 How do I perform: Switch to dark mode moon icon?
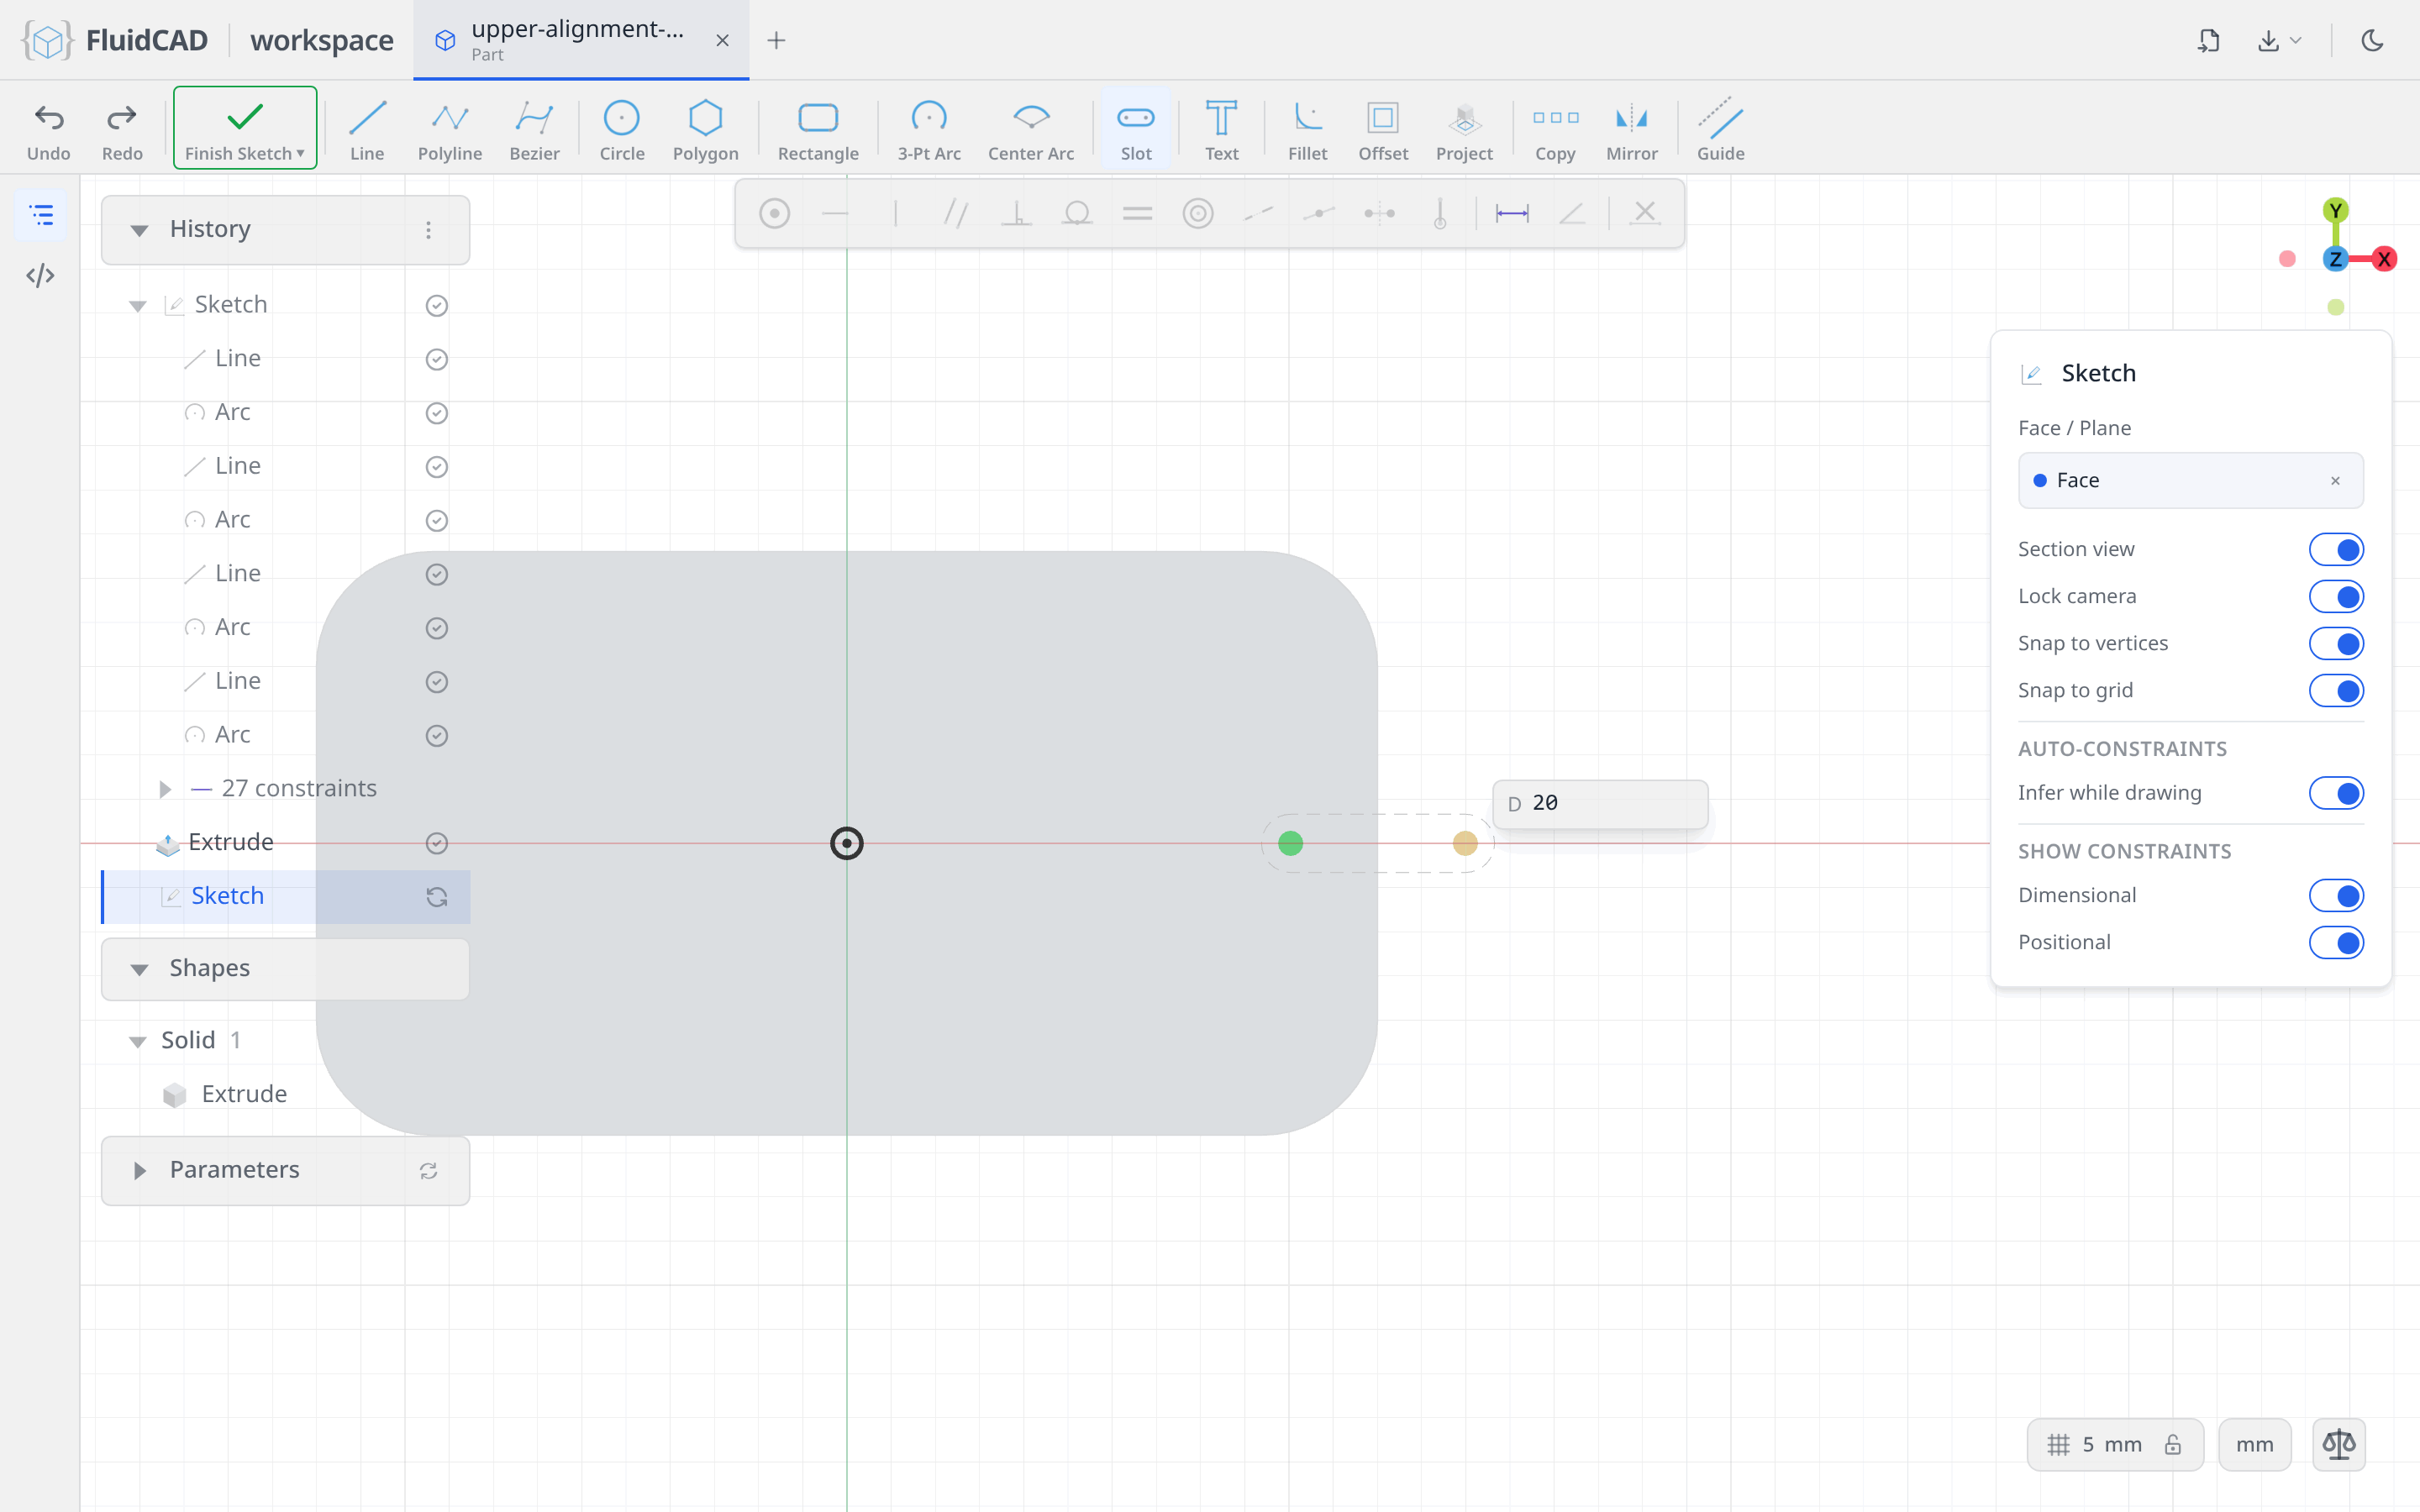click(x=2372, y=40)
